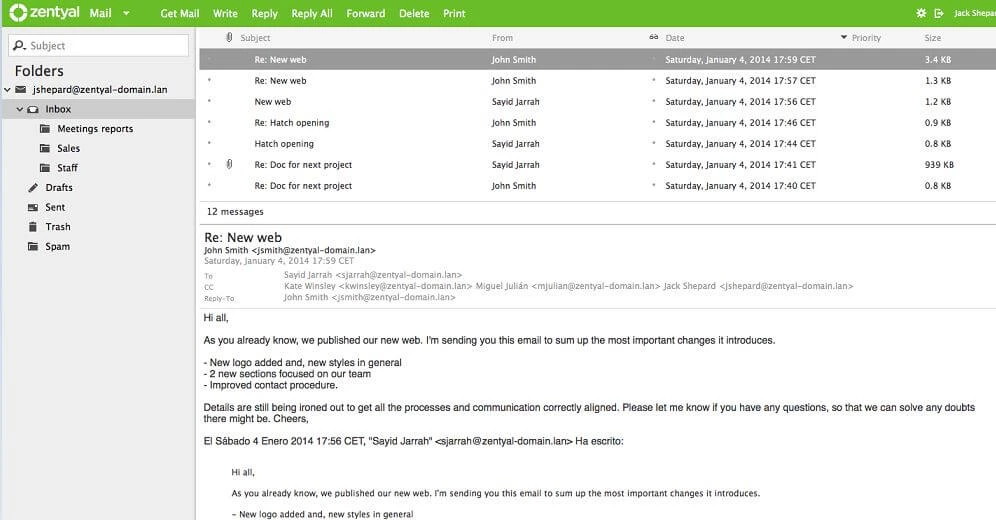Sort messages by From column

tap(502, 38)
